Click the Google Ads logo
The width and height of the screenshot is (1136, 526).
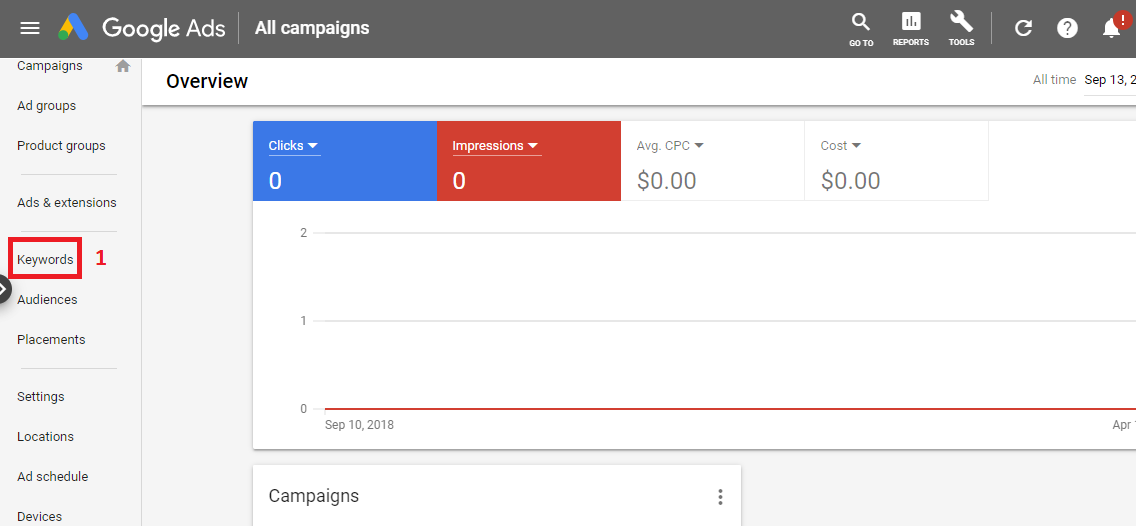pyautogui.click(x=141, y=28)
